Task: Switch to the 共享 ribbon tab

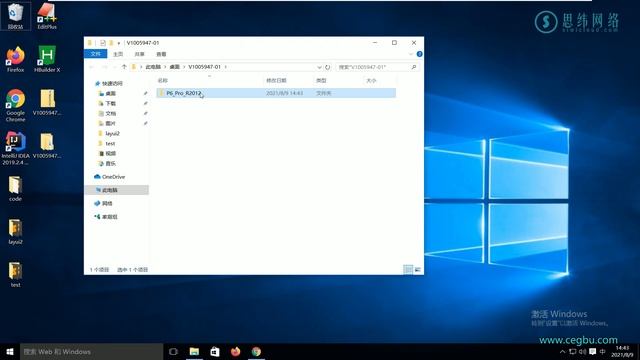Action: click(140, 54)
